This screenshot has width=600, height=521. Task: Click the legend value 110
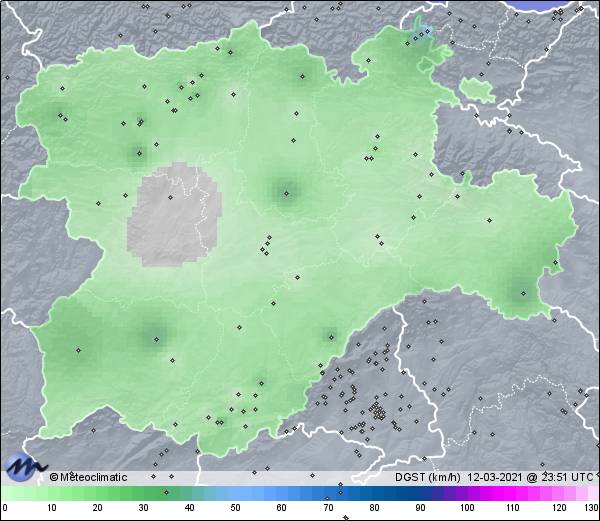coord(513,508)
